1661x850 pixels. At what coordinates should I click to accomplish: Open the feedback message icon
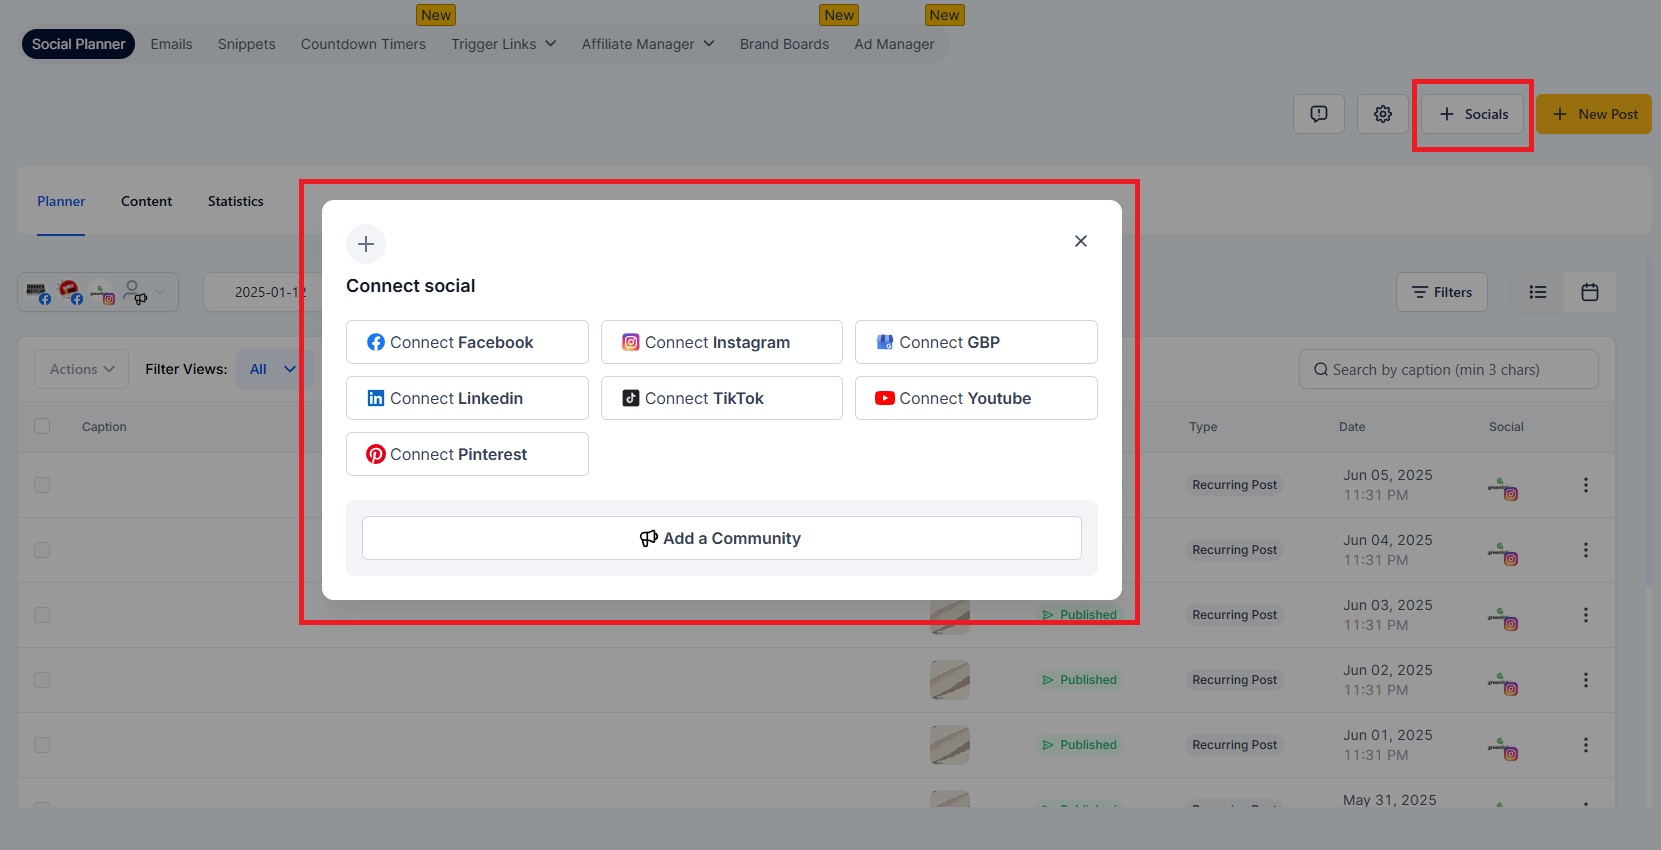click(x=1319, y=114)
